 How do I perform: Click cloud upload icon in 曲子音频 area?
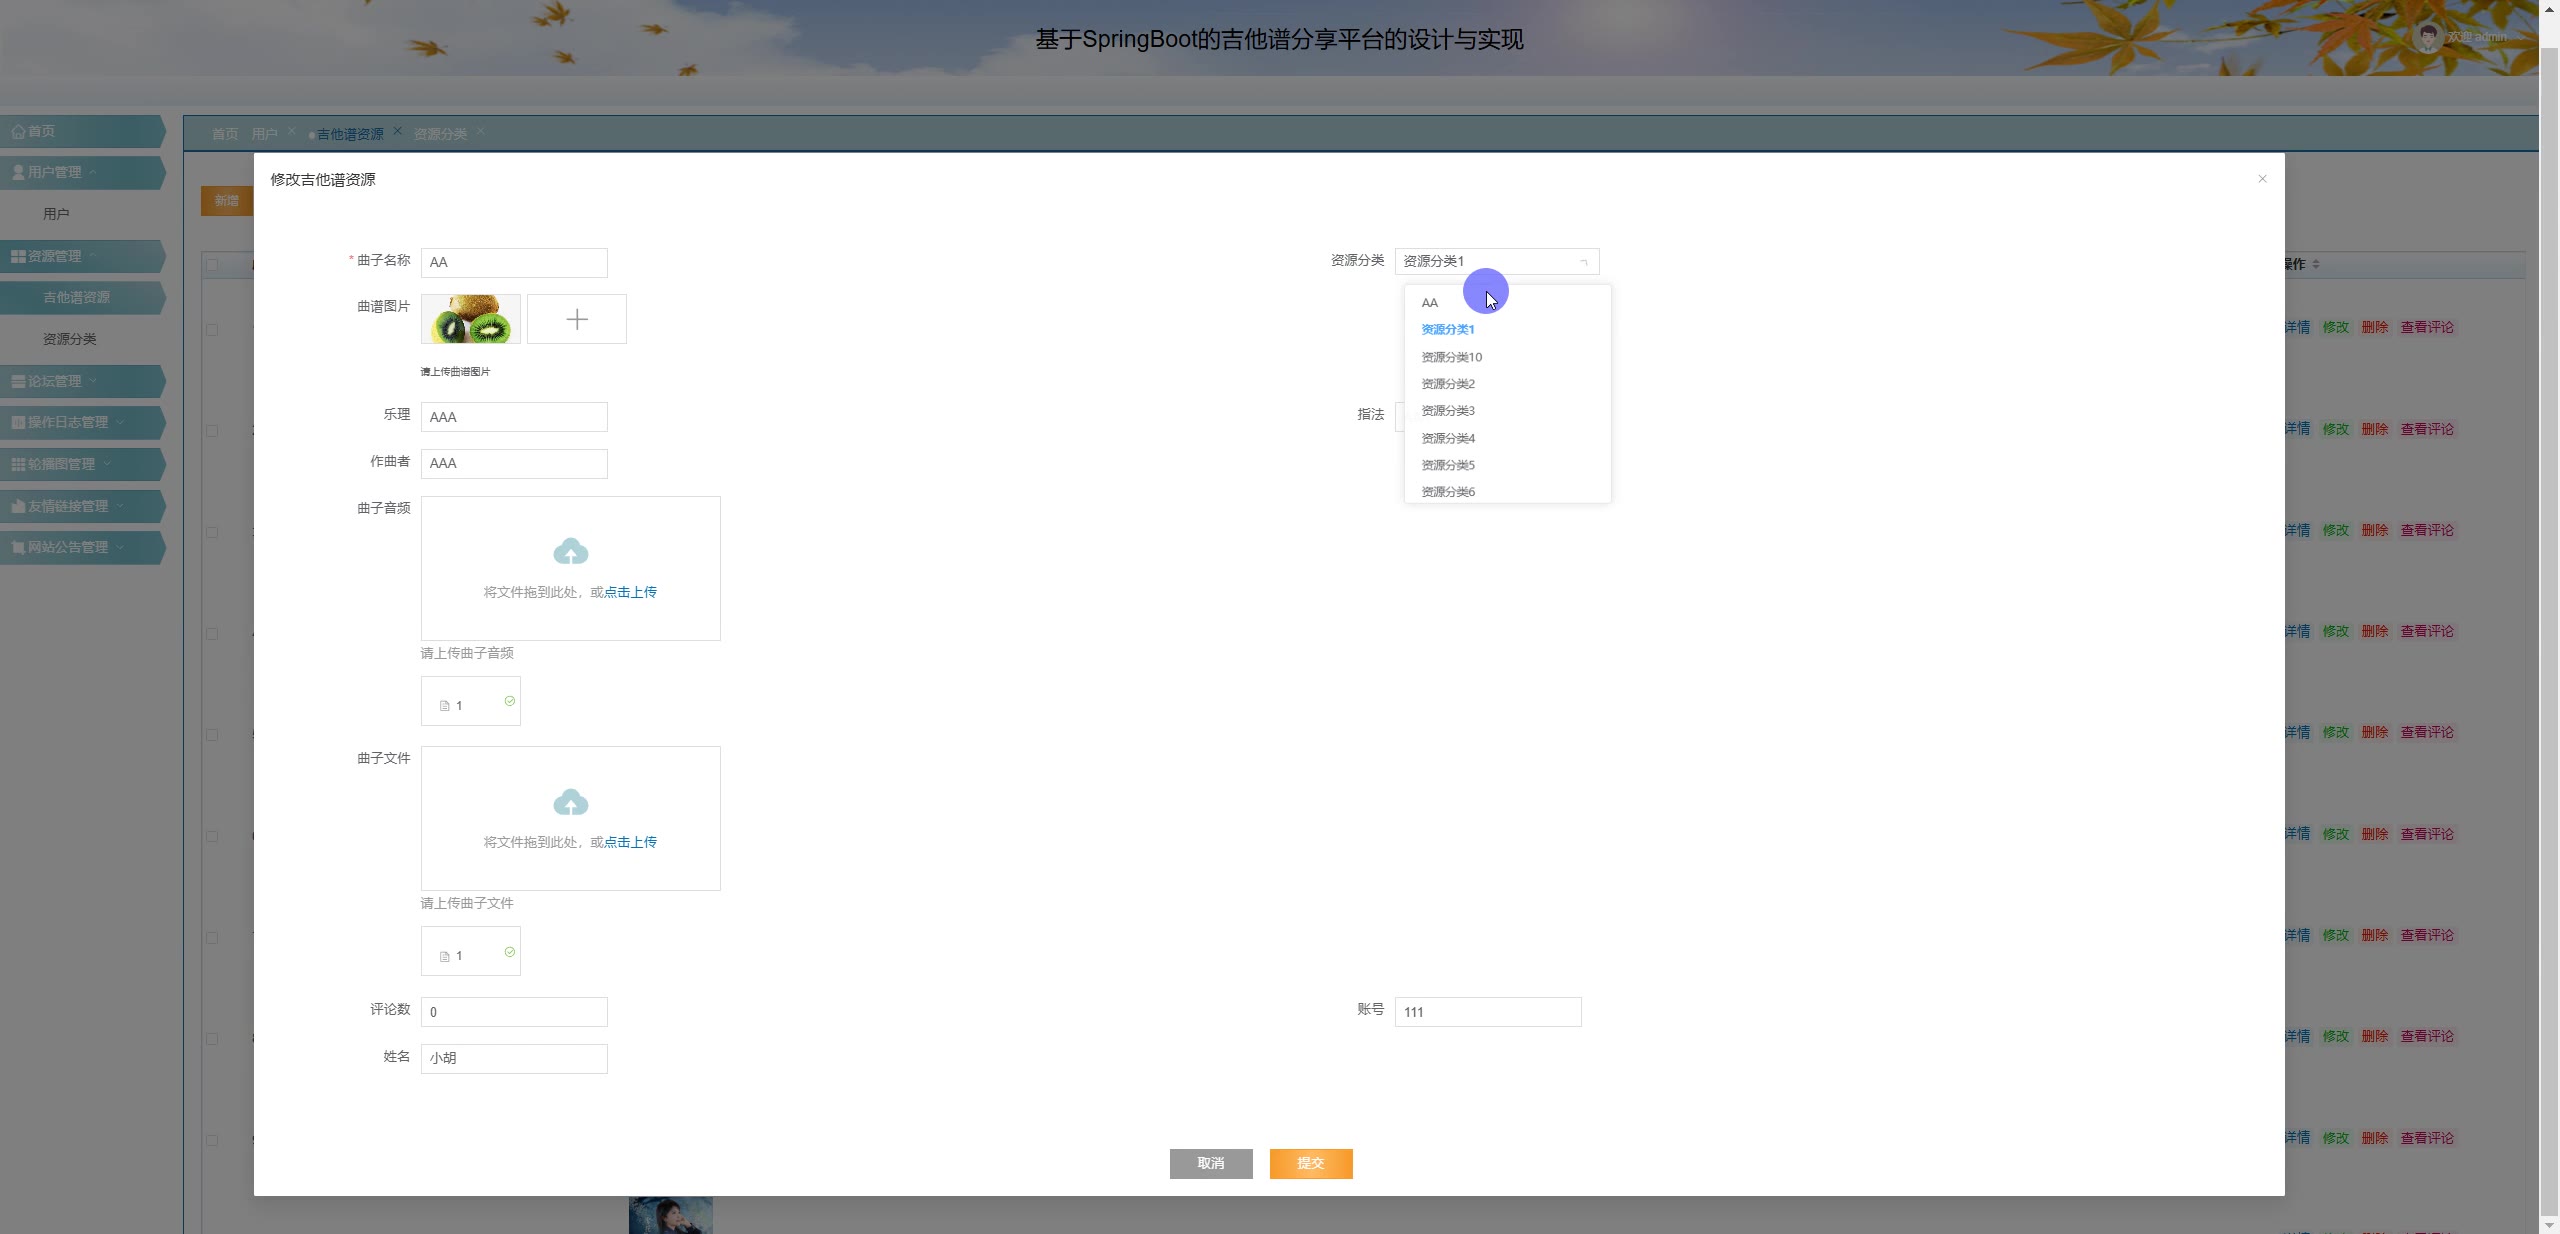coord(570,551)
